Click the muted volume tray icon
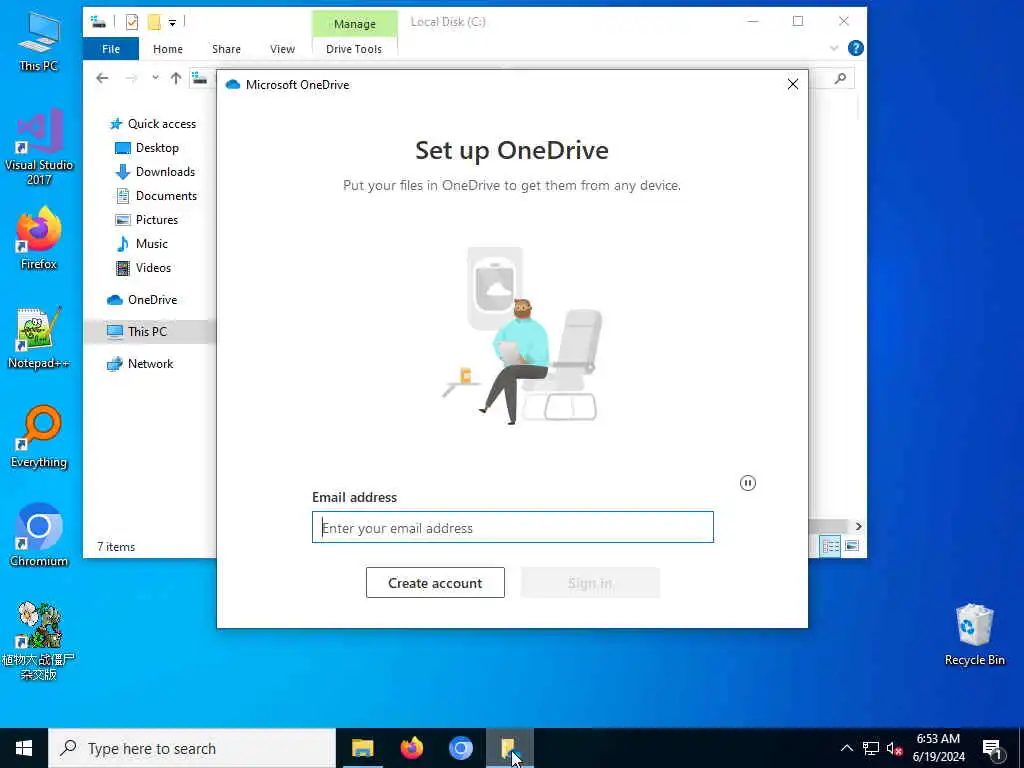The image size is (1024, 768). [x=894, y=748]
